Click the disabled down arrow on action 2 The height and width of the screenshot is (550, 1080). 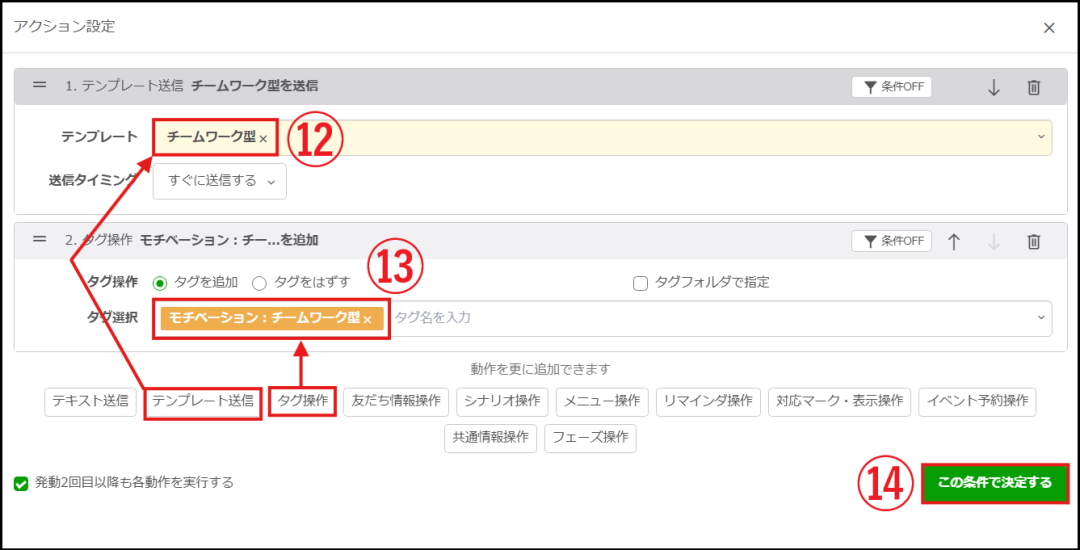993,242
